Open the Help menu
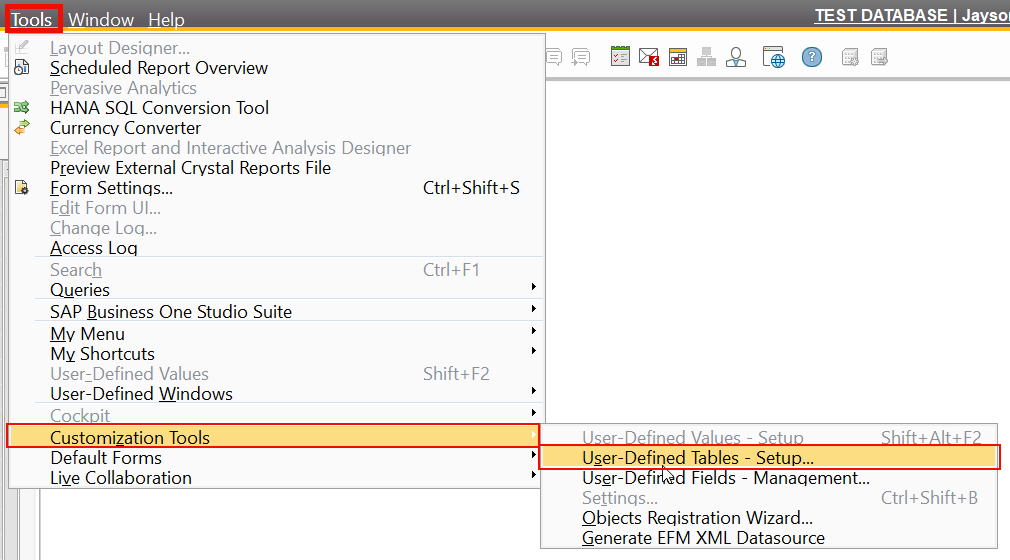Image resolution: width=1010 pixels, height=560 pixels. [166, 19]
